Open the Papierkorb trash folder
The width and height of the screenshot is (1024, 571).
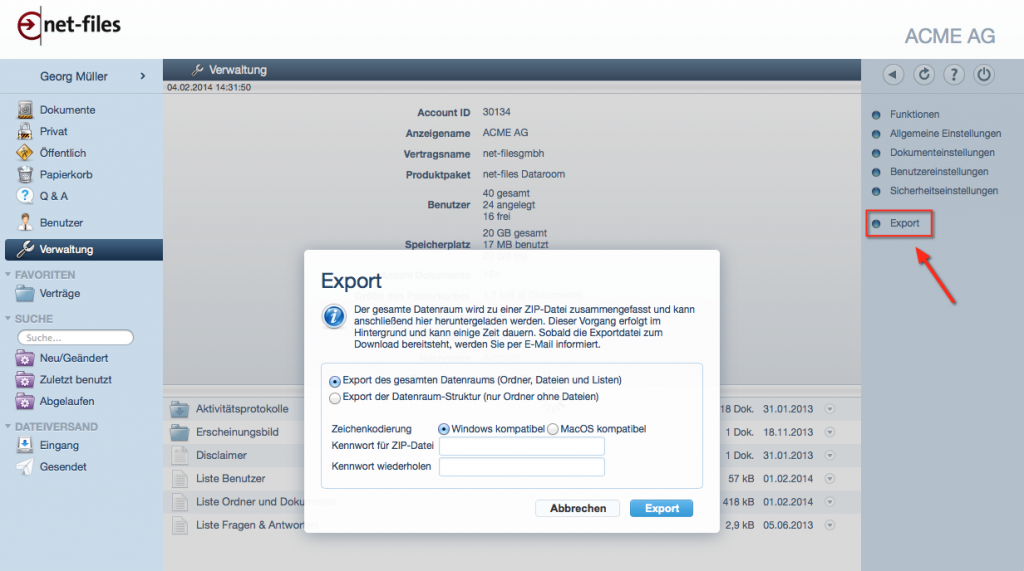(x=66, y=174)
